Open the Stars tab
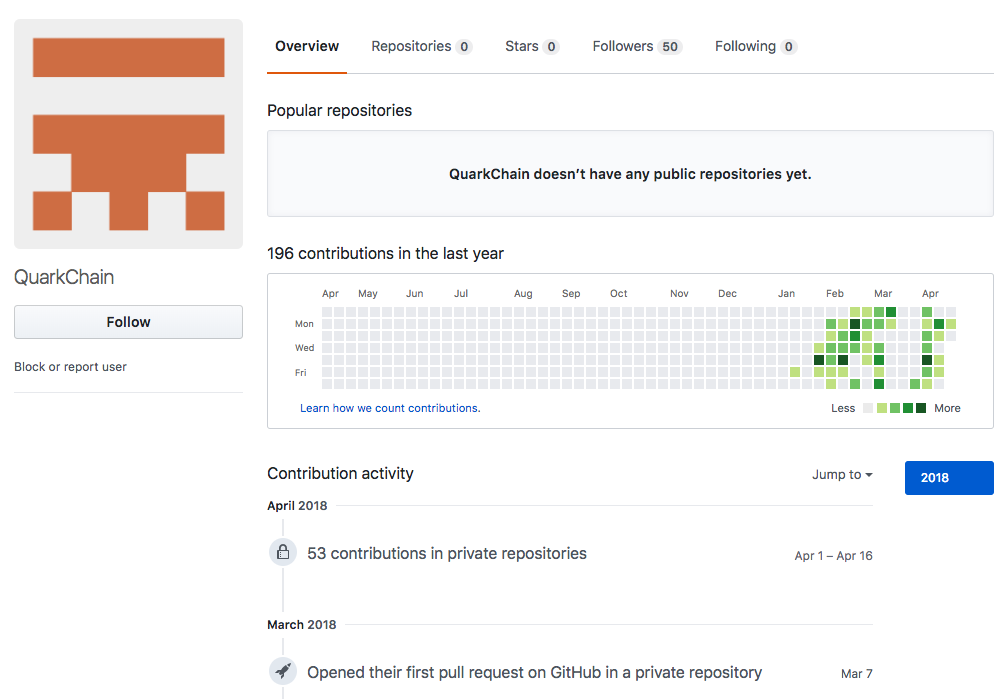 point(521,46)
